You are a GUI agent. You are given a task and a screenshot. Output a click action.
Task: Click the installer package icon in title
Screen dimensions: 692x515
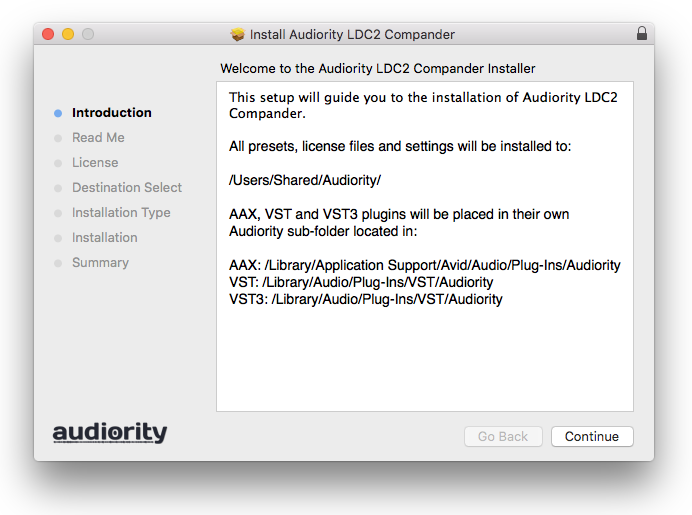[237, 34]
